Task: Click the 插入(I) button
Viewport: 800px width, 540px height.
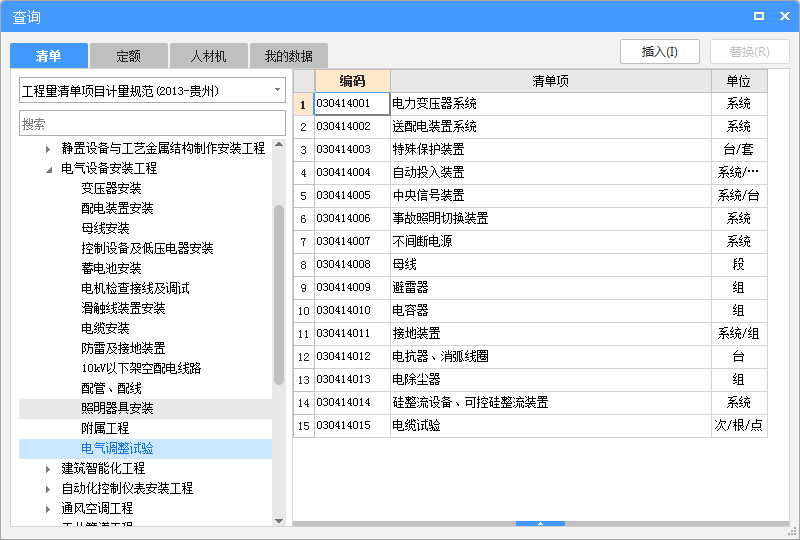Action: pyautogui.click(x=660, y=52)
